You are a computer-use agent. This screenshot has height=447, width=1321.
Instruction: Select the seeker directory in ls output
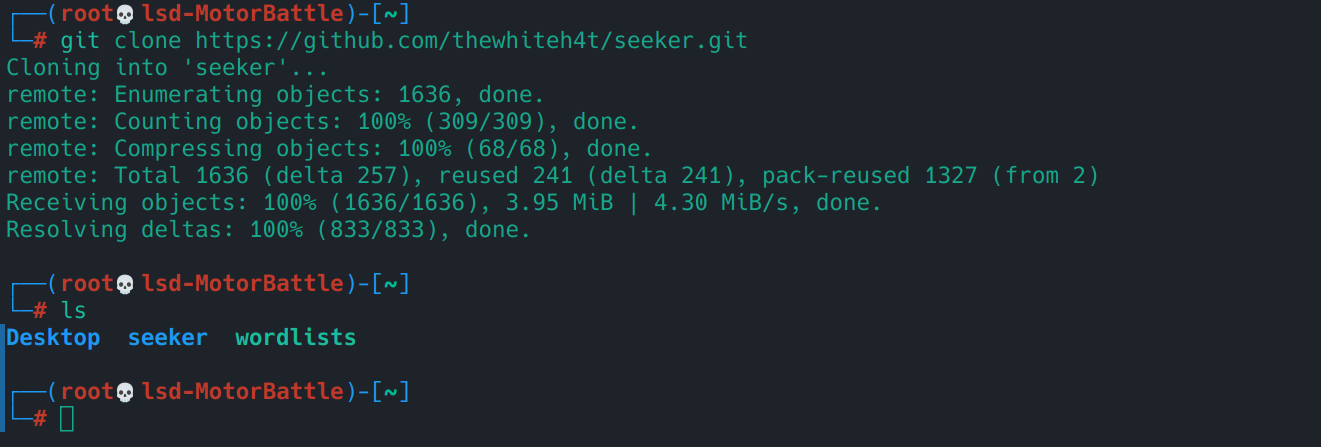[x=167, y=338]
